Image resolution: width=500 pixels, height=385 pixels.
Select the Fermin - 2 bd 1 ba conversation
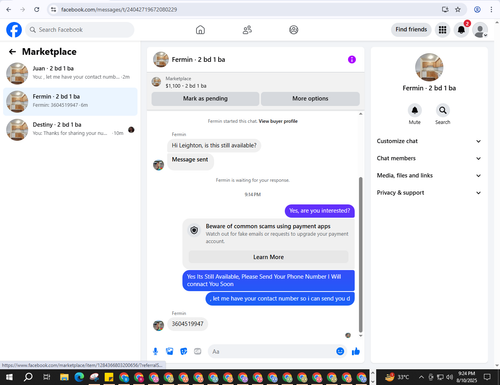(70, 101)
